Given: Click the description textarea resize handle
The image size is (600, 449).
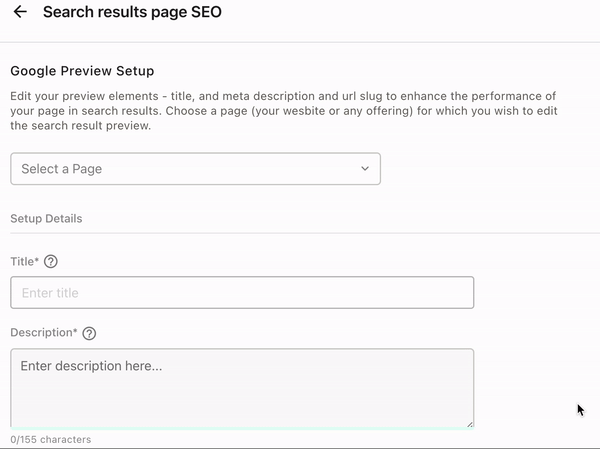Looking at the screenshot, I should [x=470, y=423].
